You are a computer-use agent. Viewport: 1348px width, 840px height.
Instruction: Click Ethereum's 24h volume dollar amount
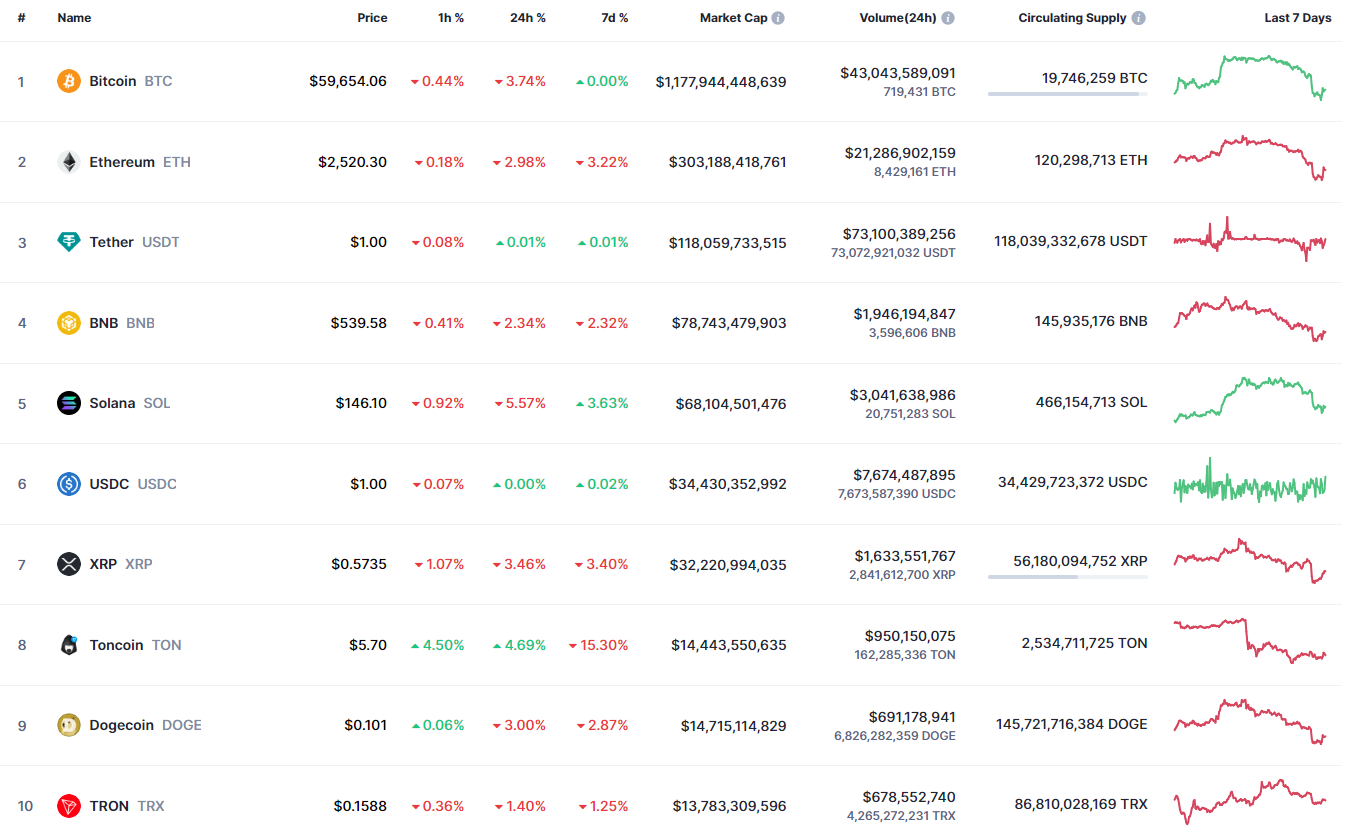coord(900,153)
